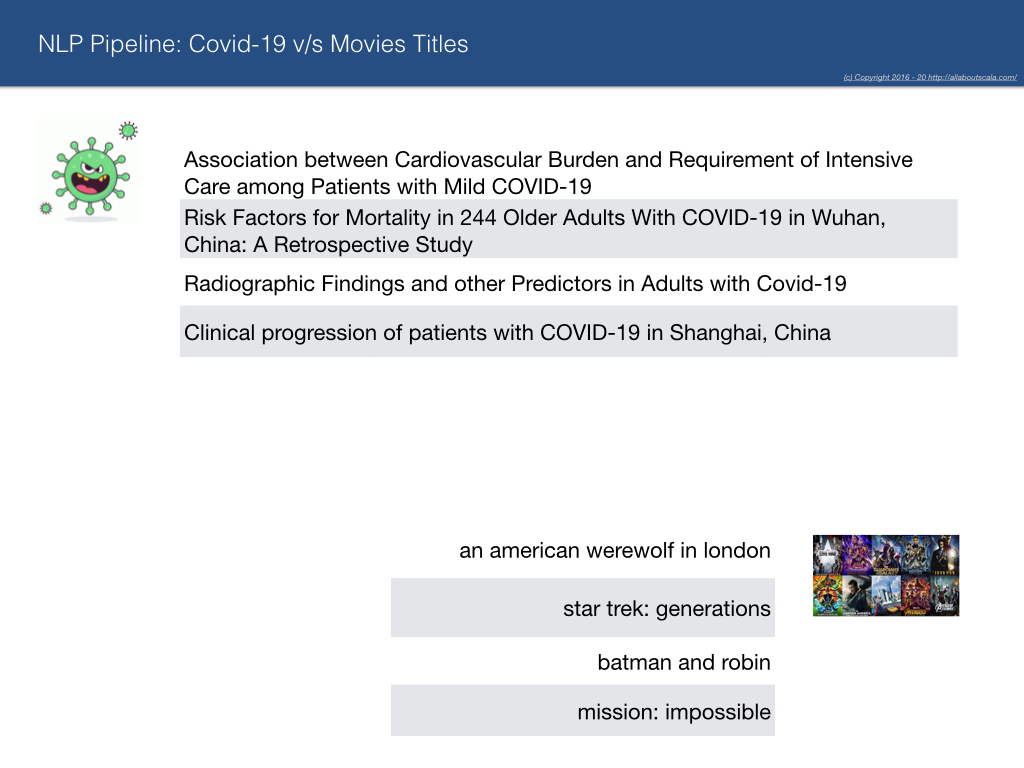
Task: Select the movie posters collage thumbnail
Action: tap(886, 575)
